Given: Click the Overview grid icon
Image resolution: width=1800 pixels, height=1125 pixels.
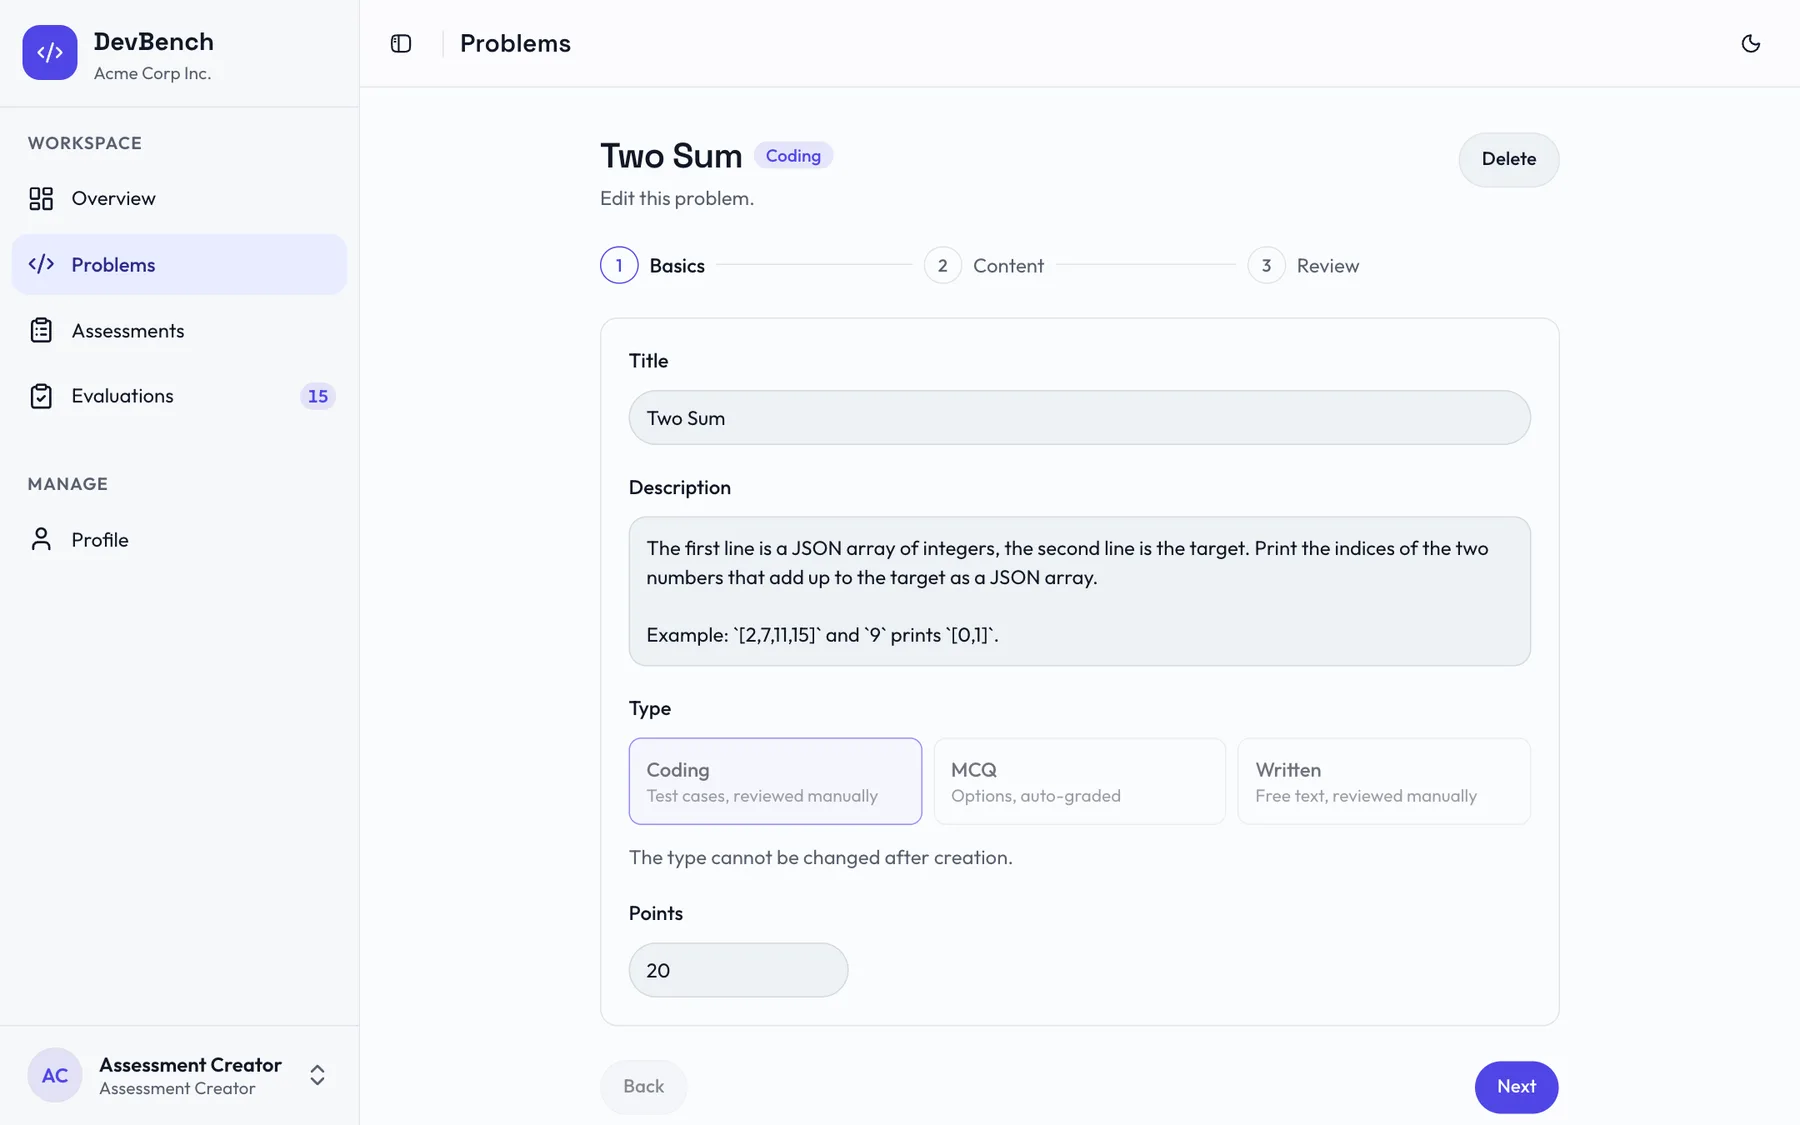Looking at the screenshot, I should pos(41,198).
